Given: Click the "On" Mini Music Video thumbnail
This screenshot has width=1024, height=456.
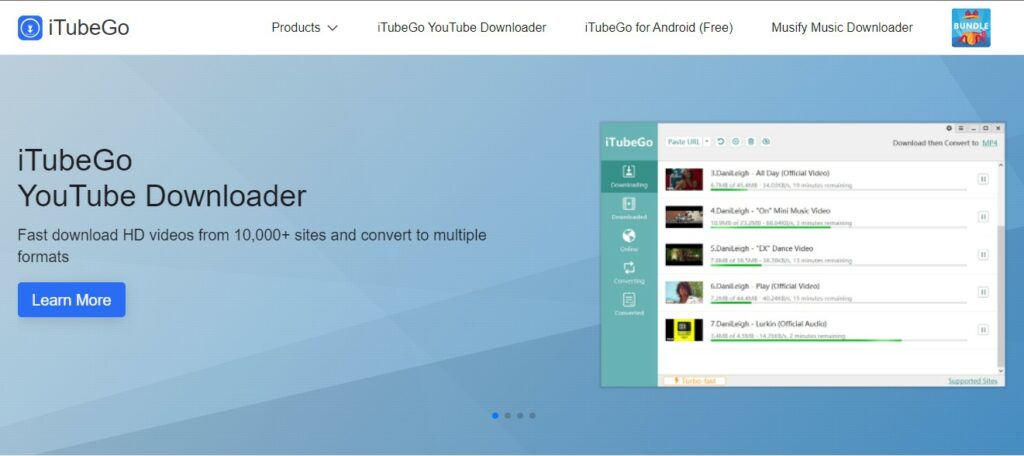Looking at the screenshot, I should point(684,217).
